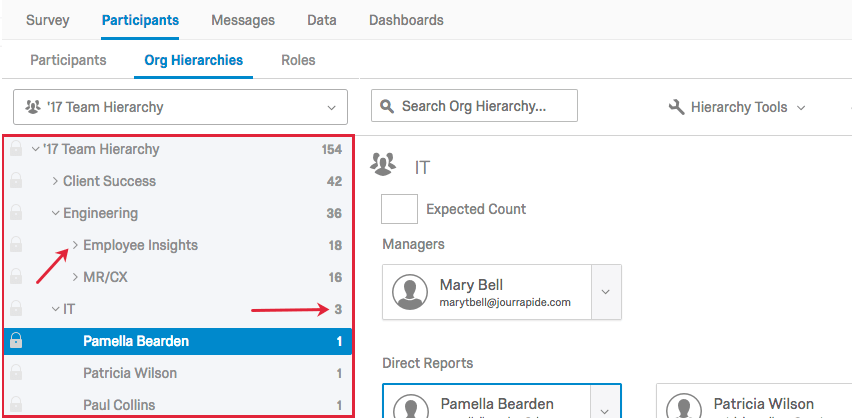
Task: Click the IT group people icon
Action: pyautogui.click(x=383, y=164)
